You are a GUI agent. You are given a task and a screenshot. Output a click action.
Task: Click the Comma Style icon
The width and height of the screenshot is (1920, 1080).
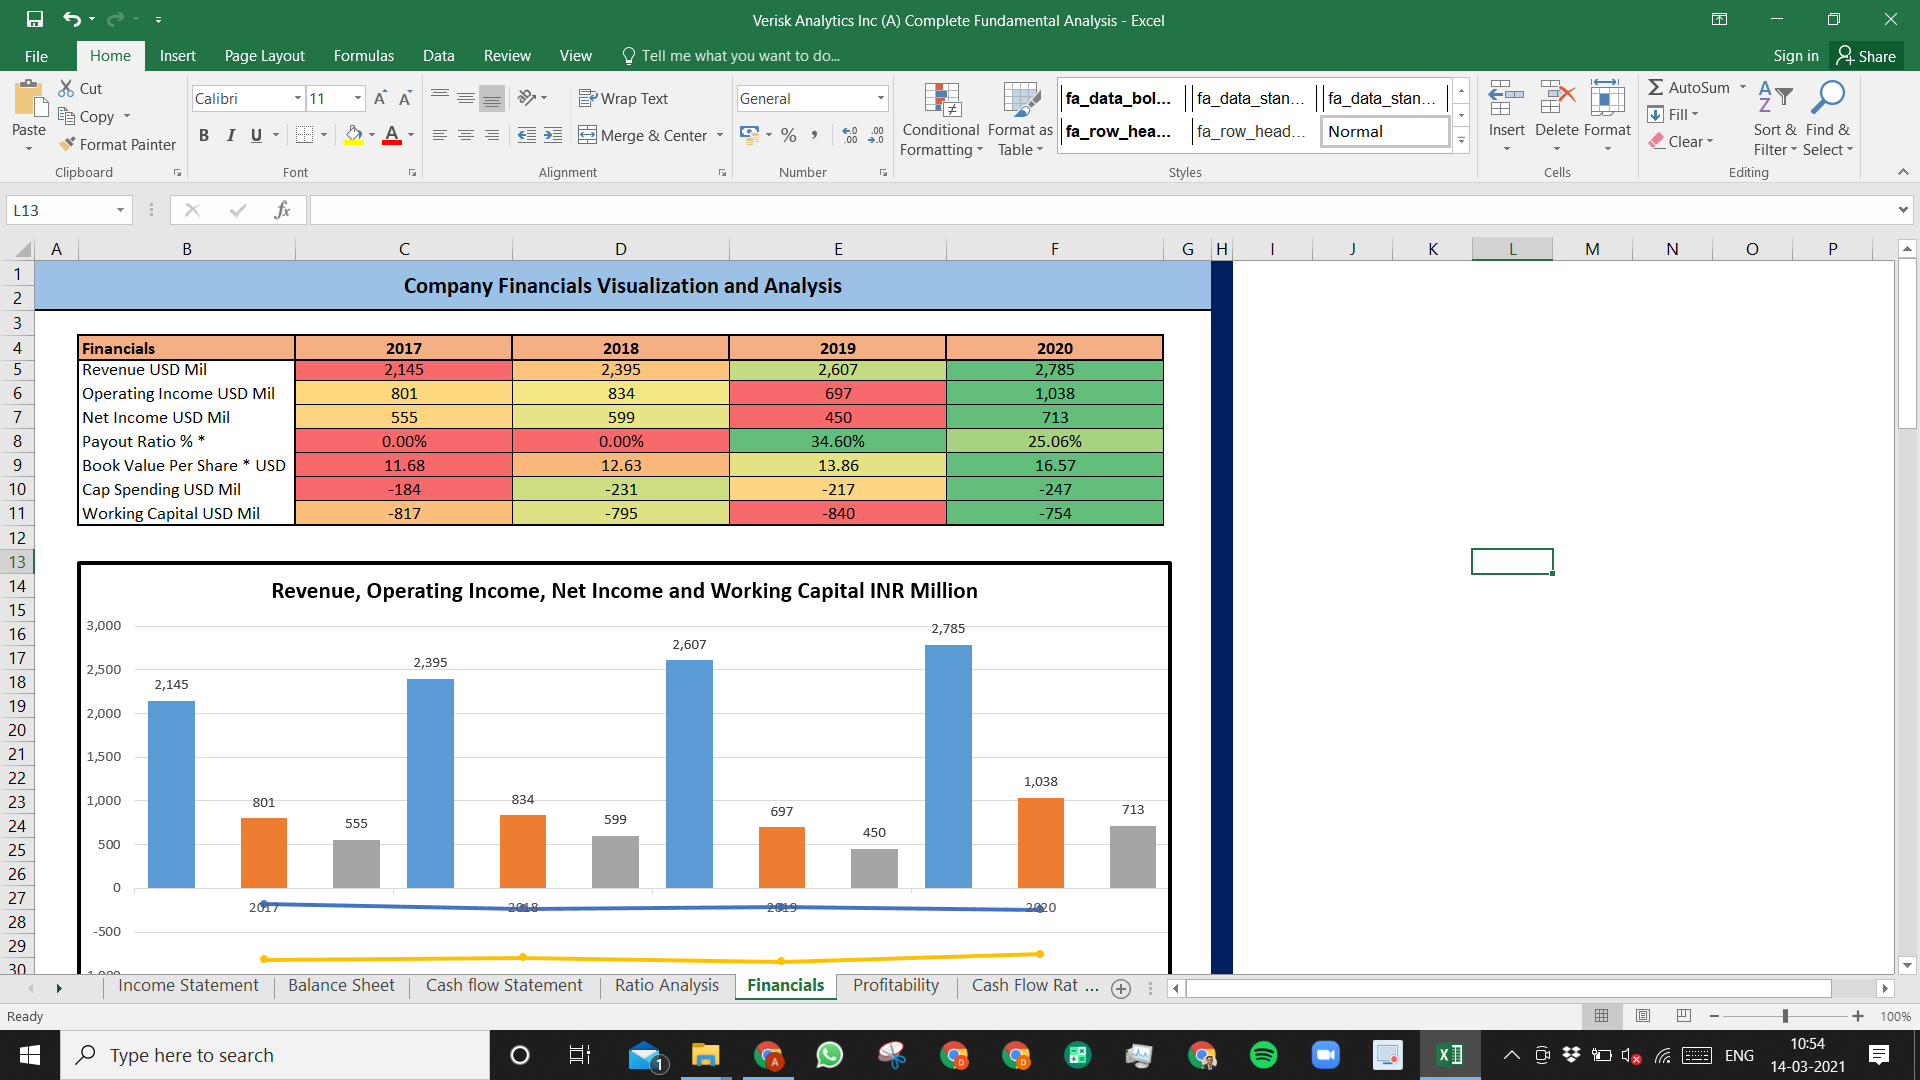point(815,135)
